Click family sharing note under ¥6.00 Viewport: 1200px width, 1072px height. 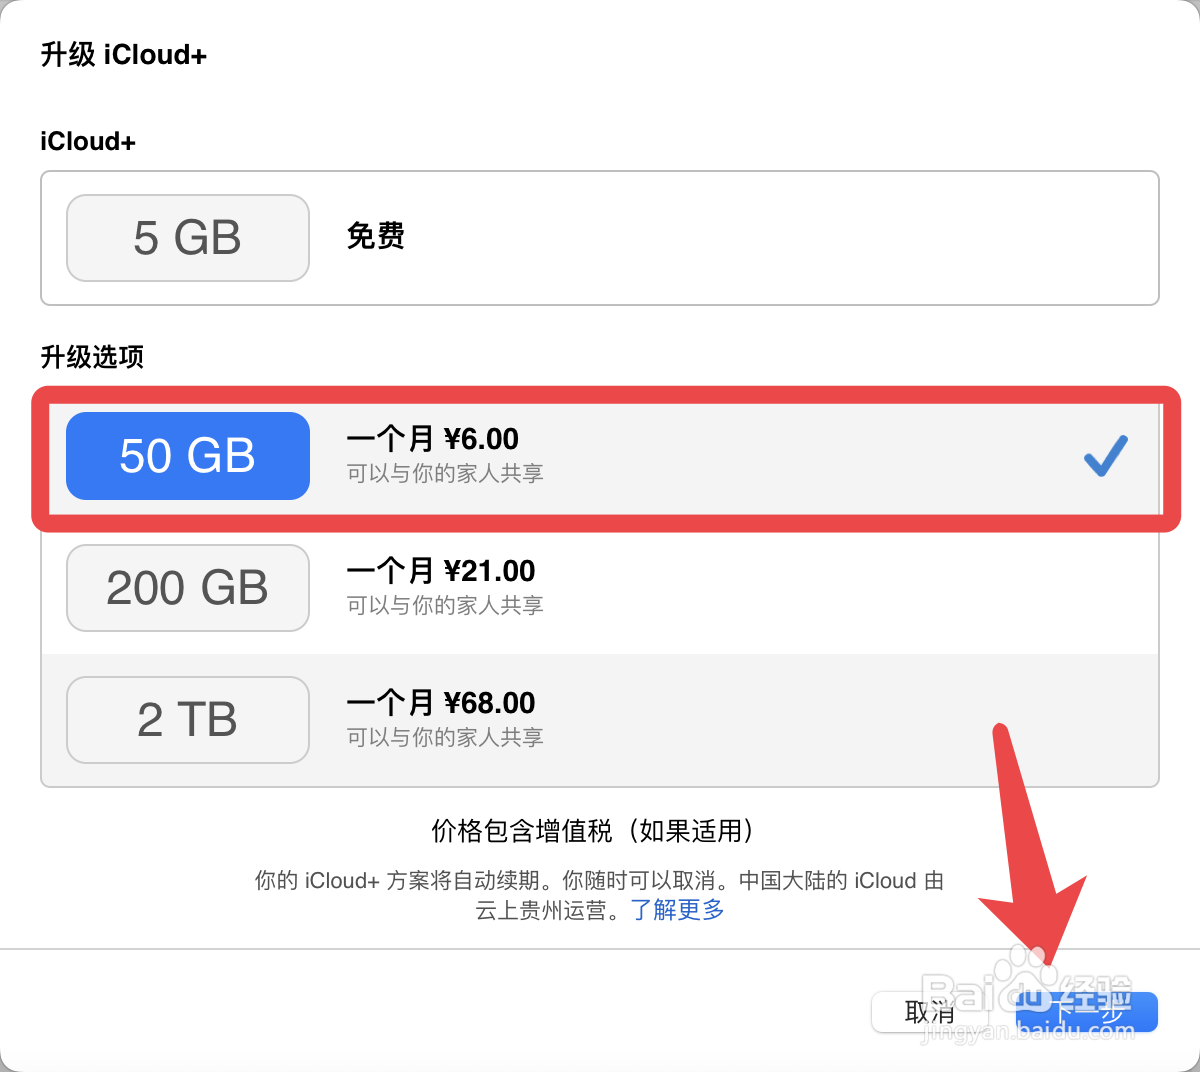tap(445, 474)
